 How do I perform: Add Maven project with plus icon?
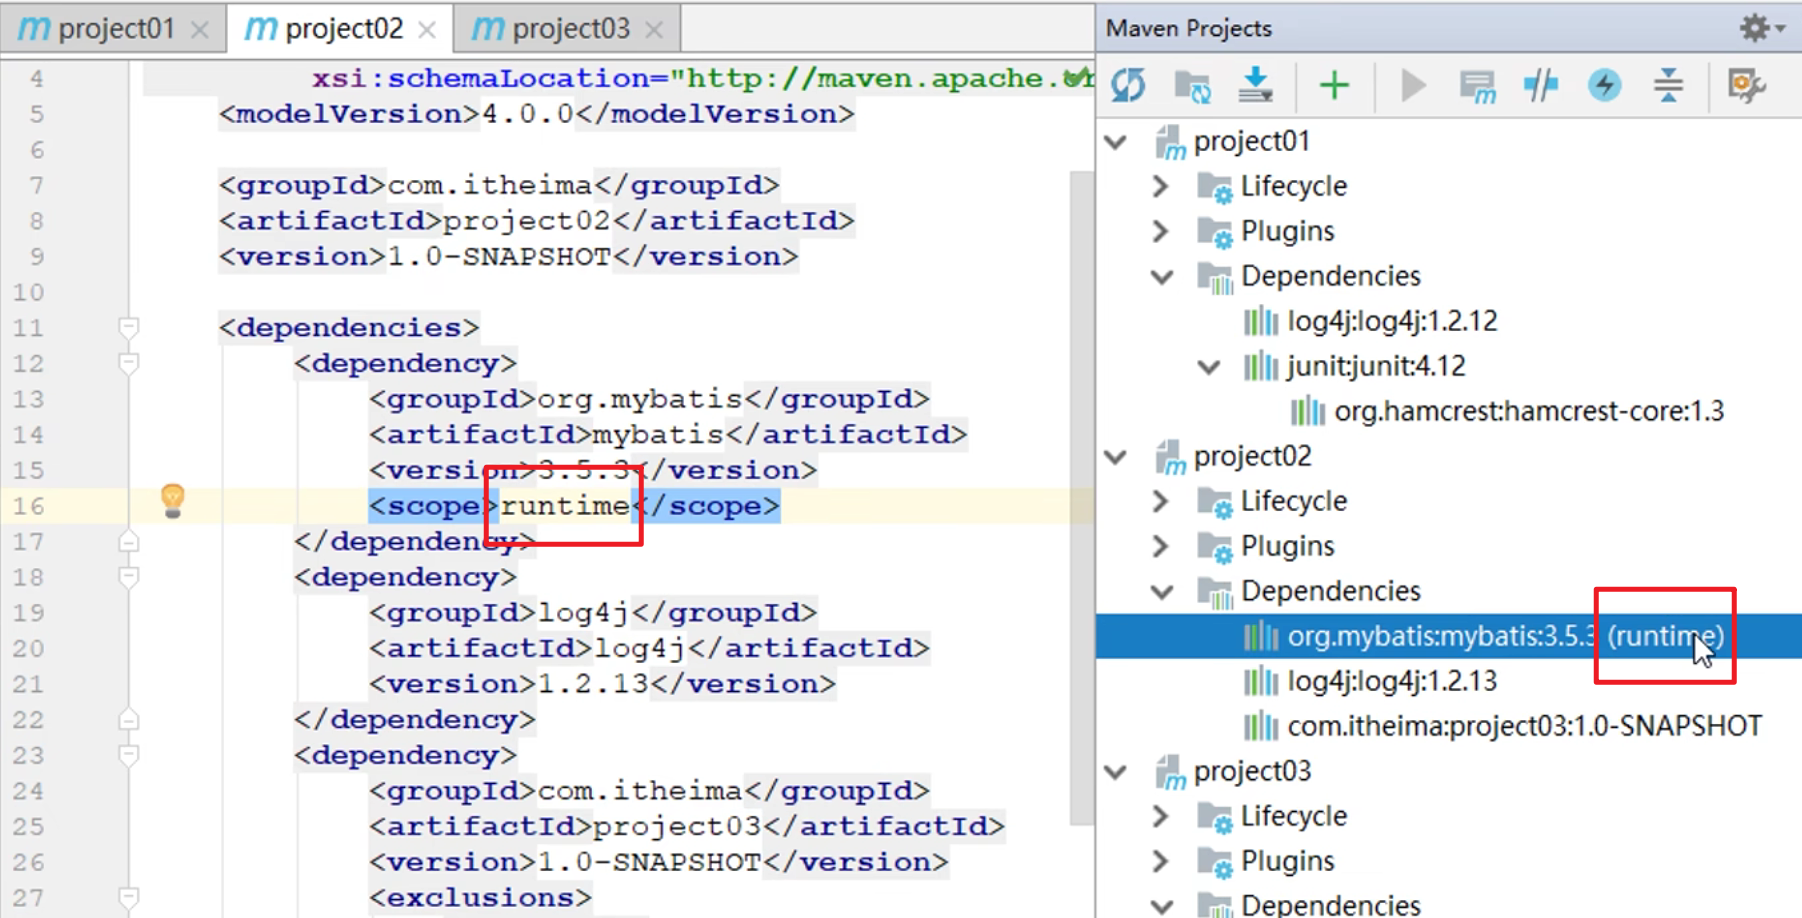(x=1334, y=85)
